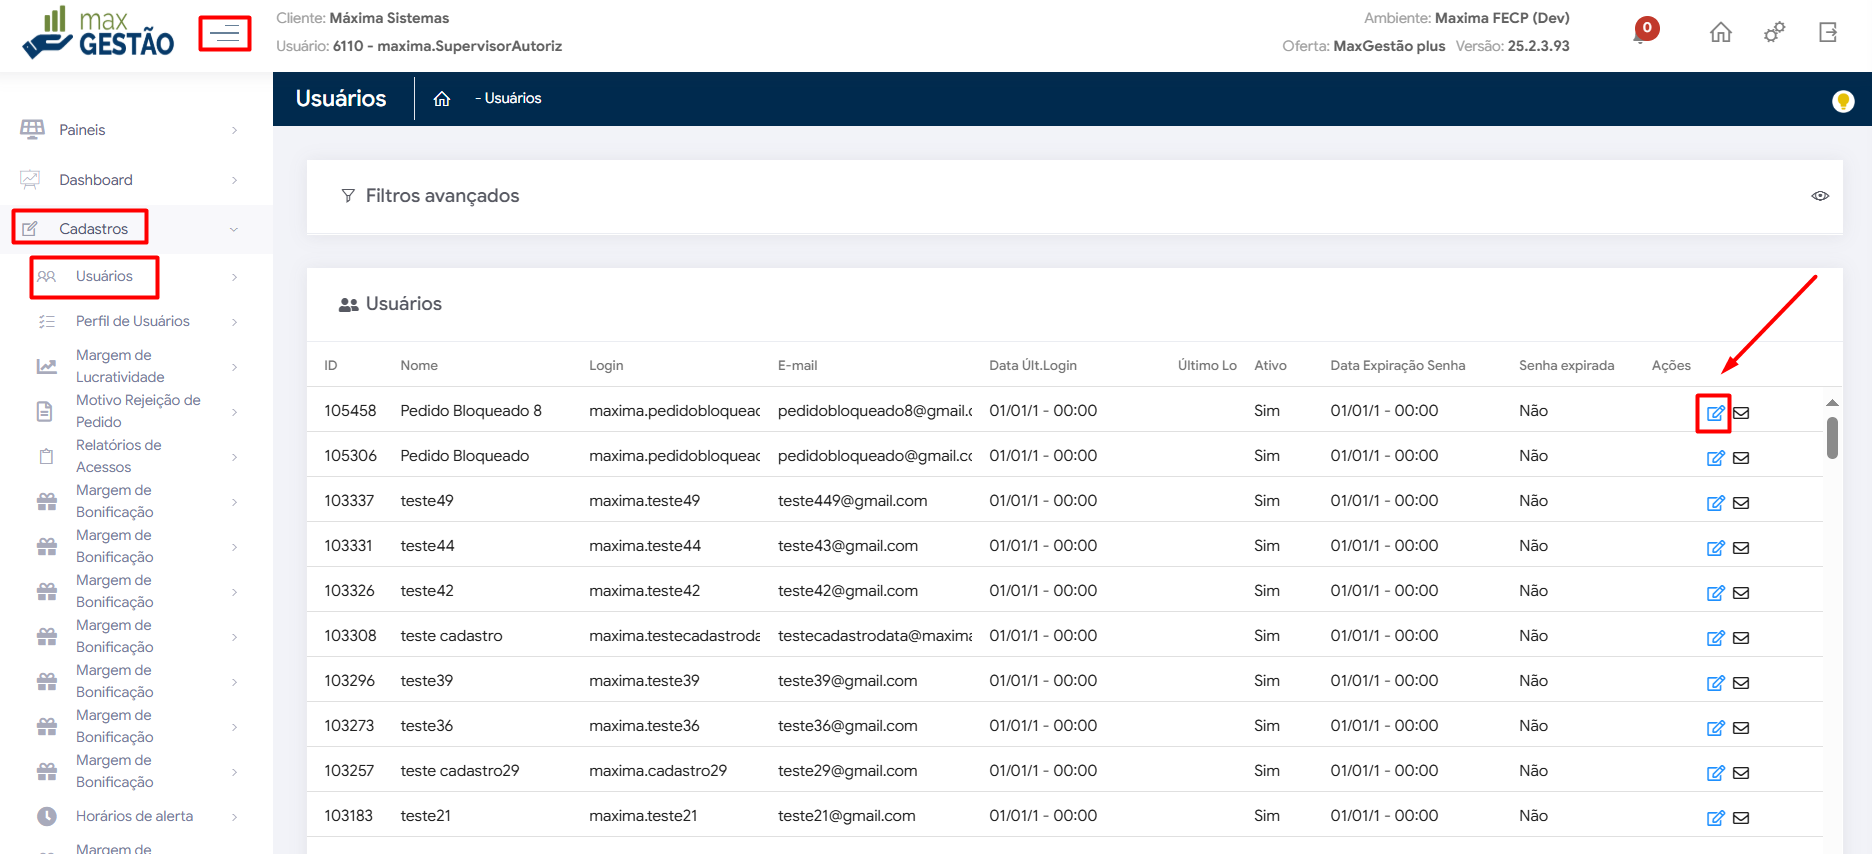Viewport: 1872px width, 854px height.
Task: Send email to user teste49
Action: (1741, 503)
